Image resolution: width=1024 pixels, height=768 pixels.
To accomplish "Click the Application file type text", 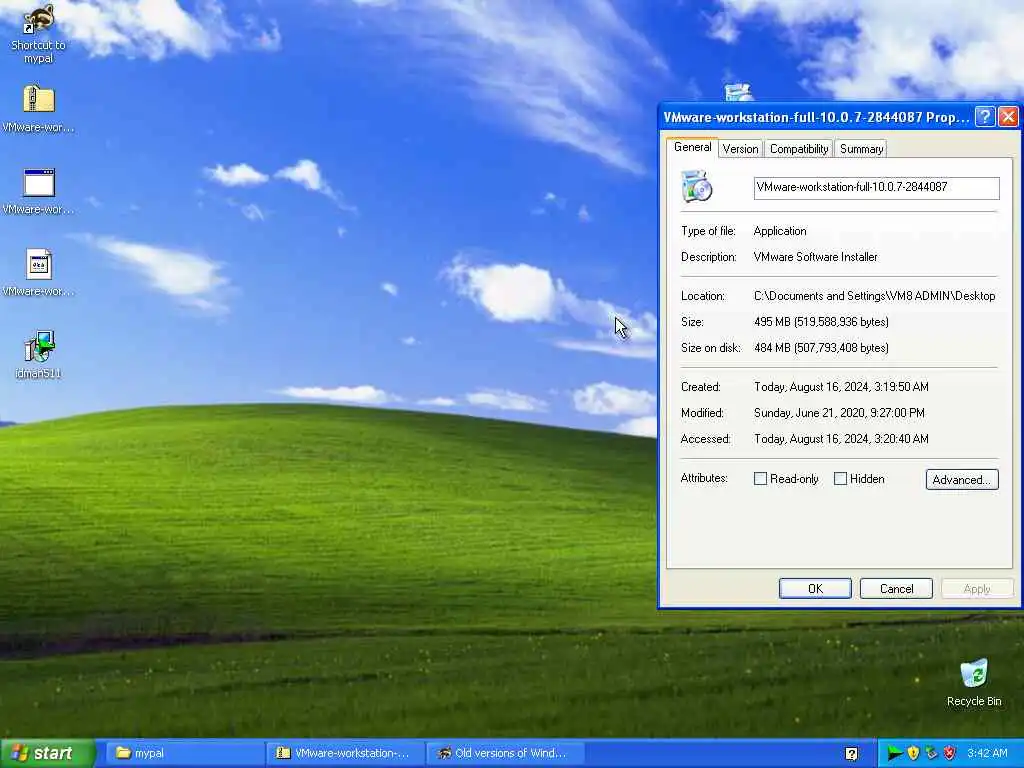I will pos(780,231).
